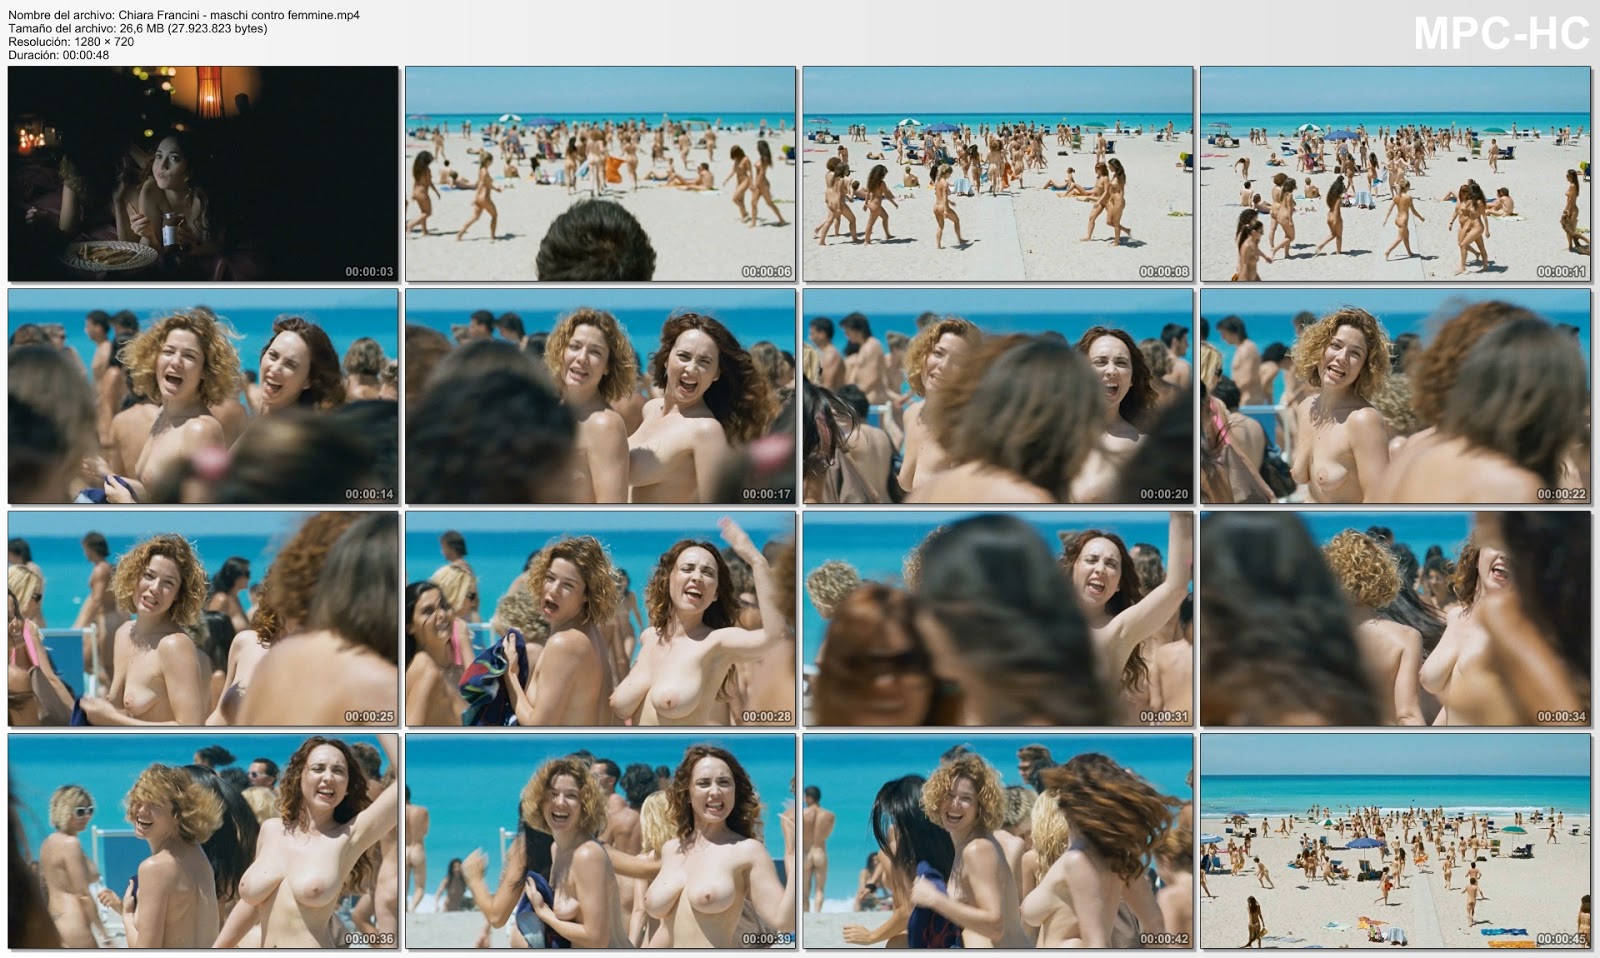
Task: Select the thumbnail stamped 00:00:28
Action: (600, 619)
